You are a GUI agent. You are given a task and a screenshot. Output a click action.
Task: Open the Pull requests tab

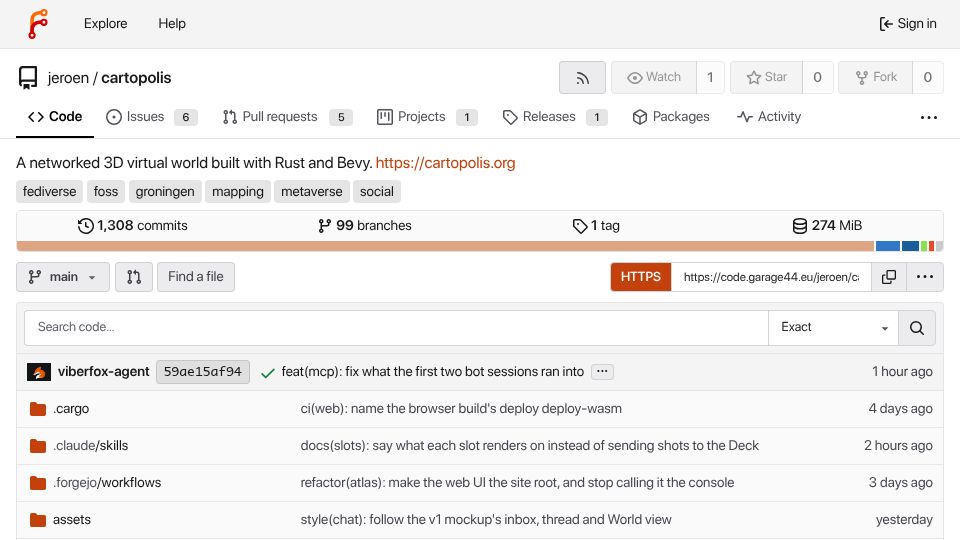(287, 117)
